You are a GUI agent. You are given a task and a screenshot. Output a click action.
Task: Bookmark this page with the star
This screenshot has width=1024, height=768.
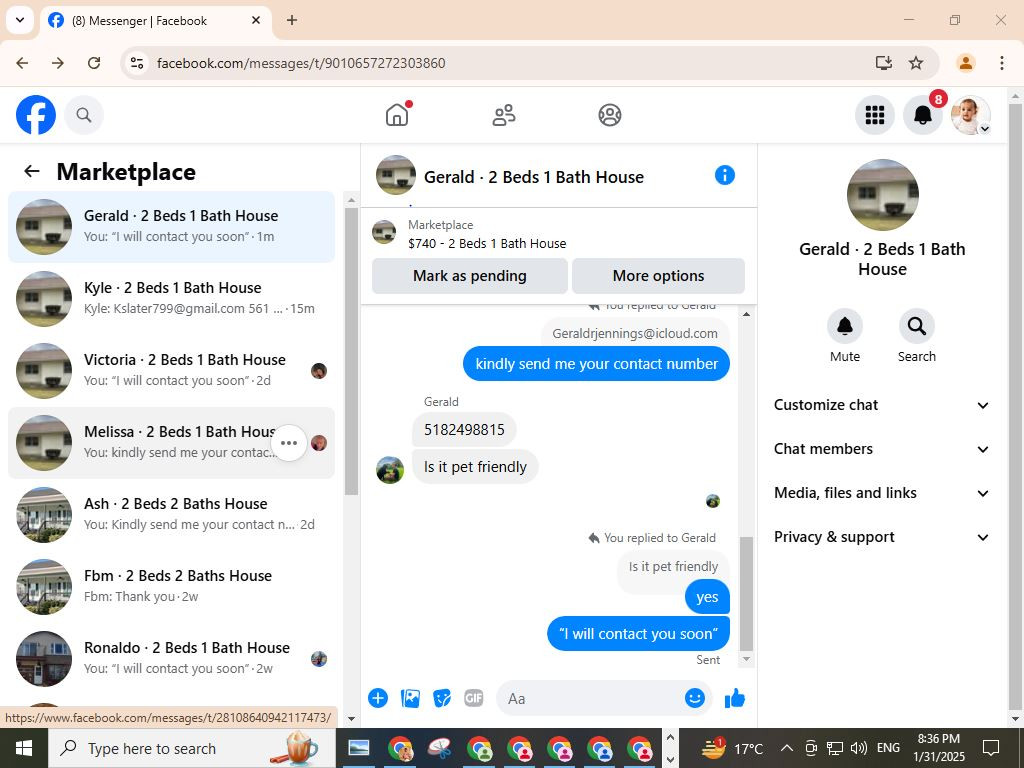[916, 63]
